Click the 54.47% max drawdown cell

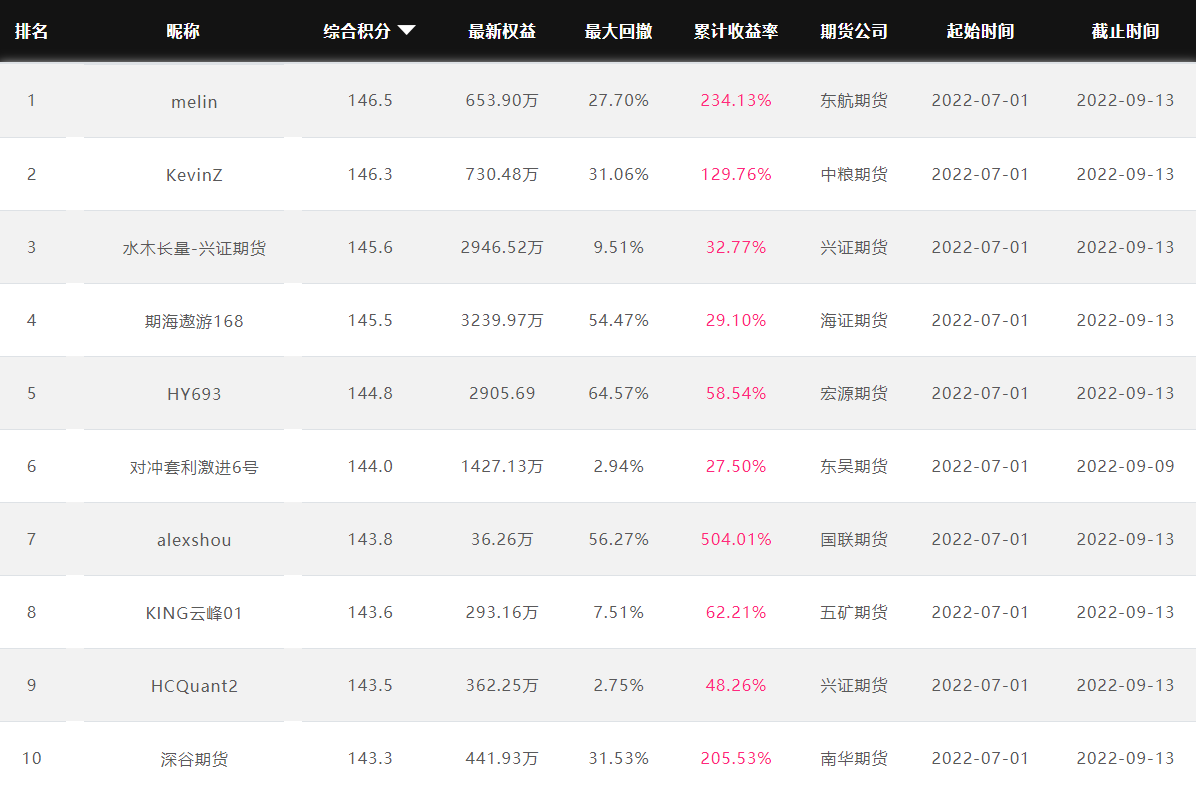619,320
